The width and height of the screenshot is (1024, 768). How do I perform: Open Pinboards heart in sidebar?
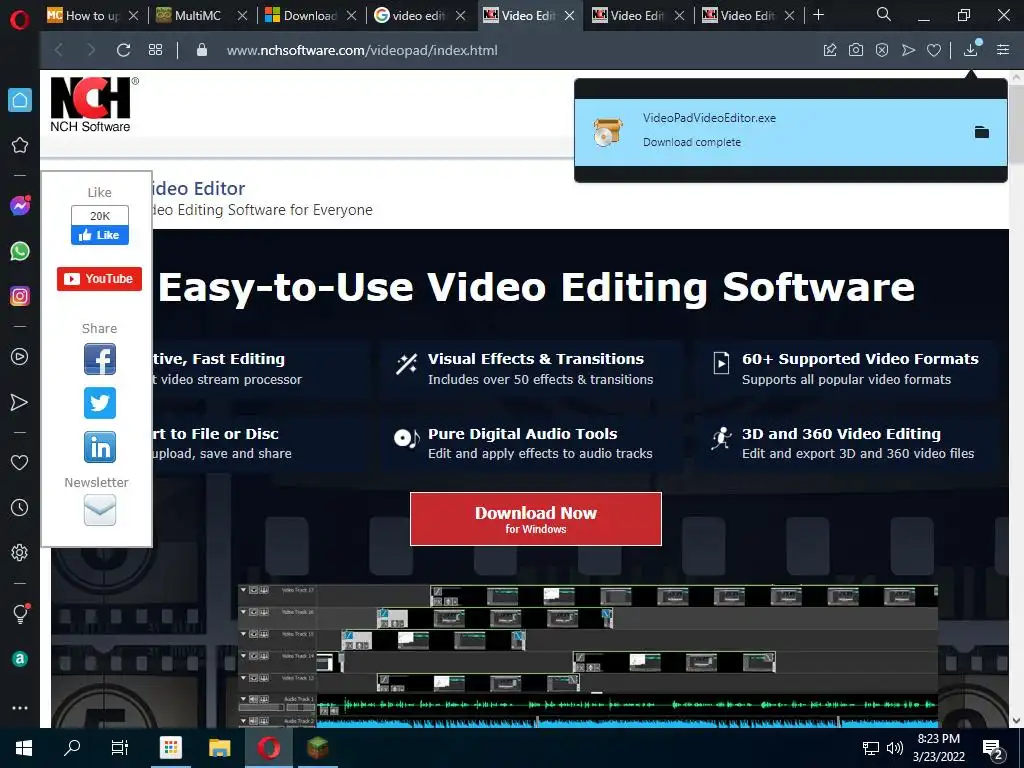(x=20, y=462)
